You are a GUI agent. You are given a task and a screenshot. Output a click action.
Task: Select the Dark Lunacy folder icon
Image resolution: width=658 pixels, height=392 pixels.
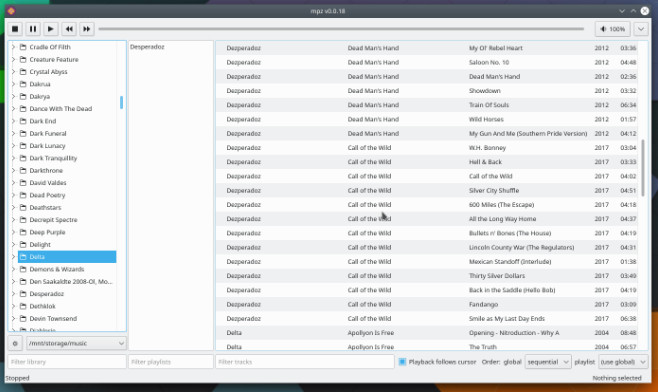point(24,146)
